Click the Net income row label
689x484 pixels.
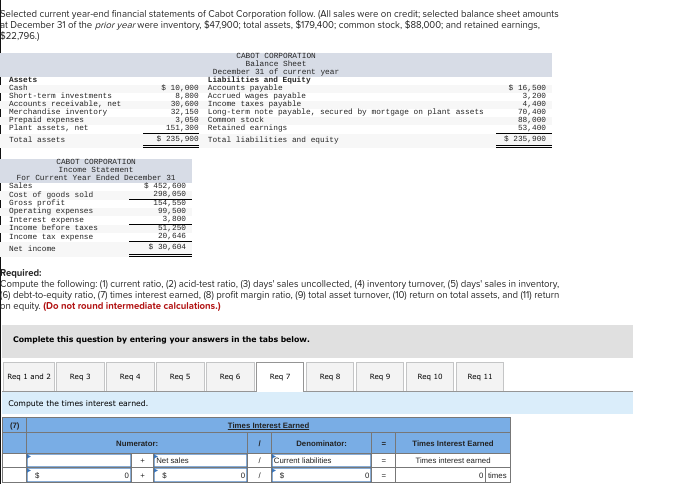coord(32,248)
